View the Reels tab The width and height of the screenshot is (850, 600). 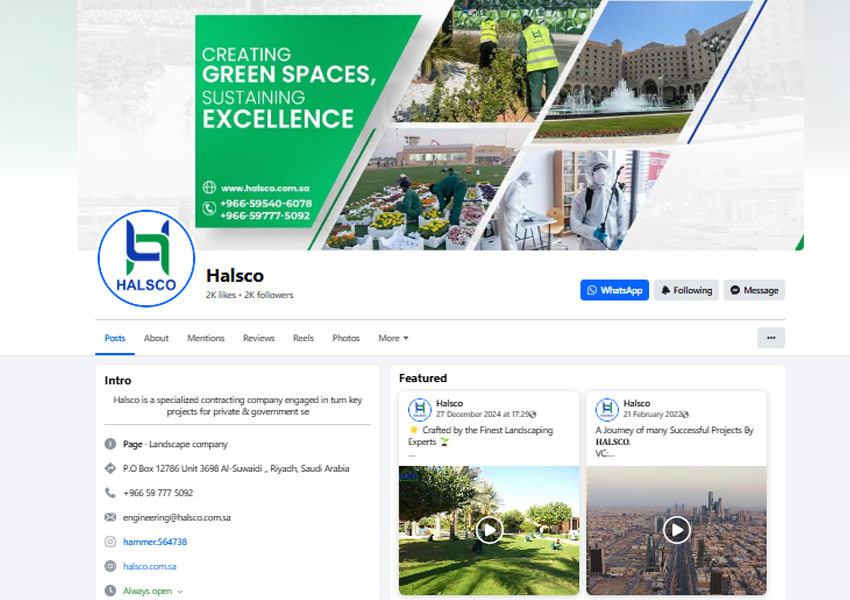coord(303,338)
